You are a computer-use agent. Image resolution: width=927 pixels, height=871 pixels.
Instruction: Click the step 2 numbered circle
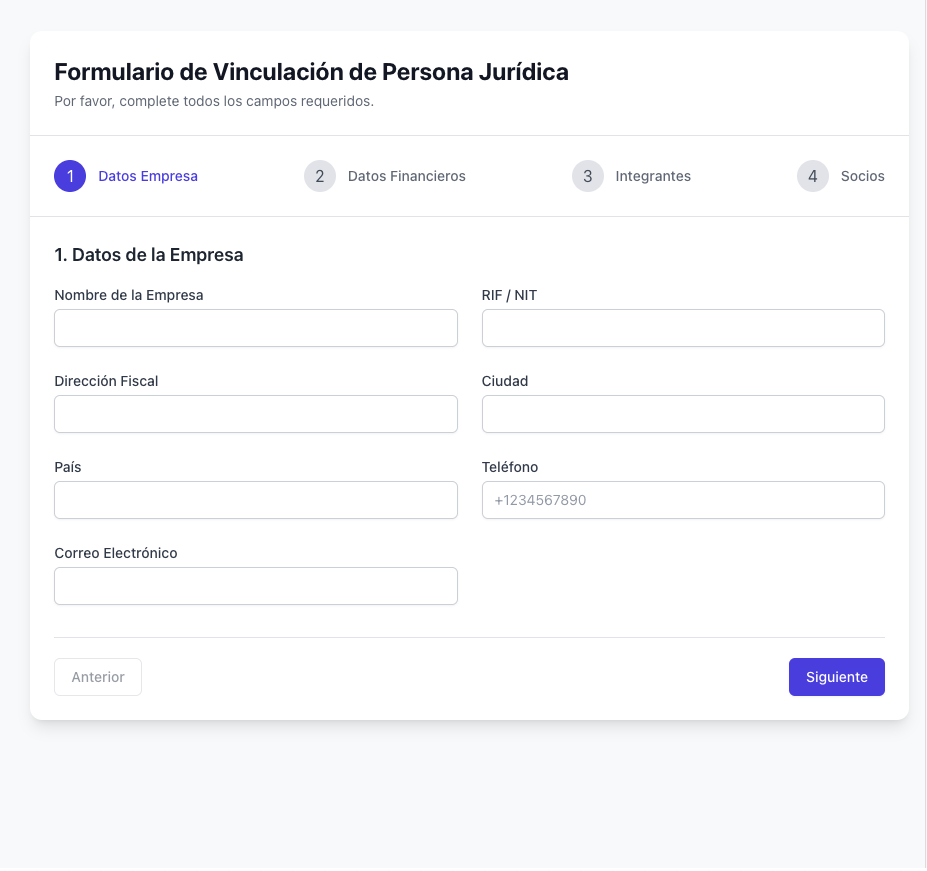319,176
